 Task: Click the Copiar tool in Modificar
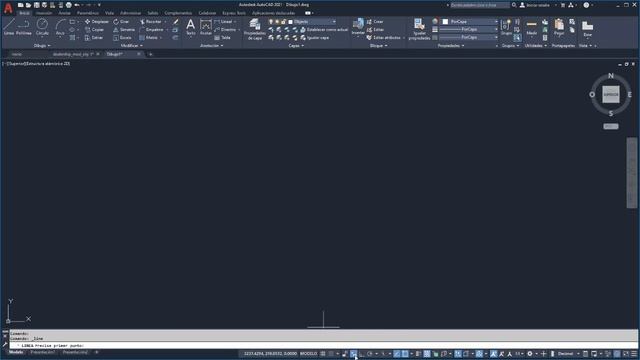pyautogui.click(x=95, y=30)
